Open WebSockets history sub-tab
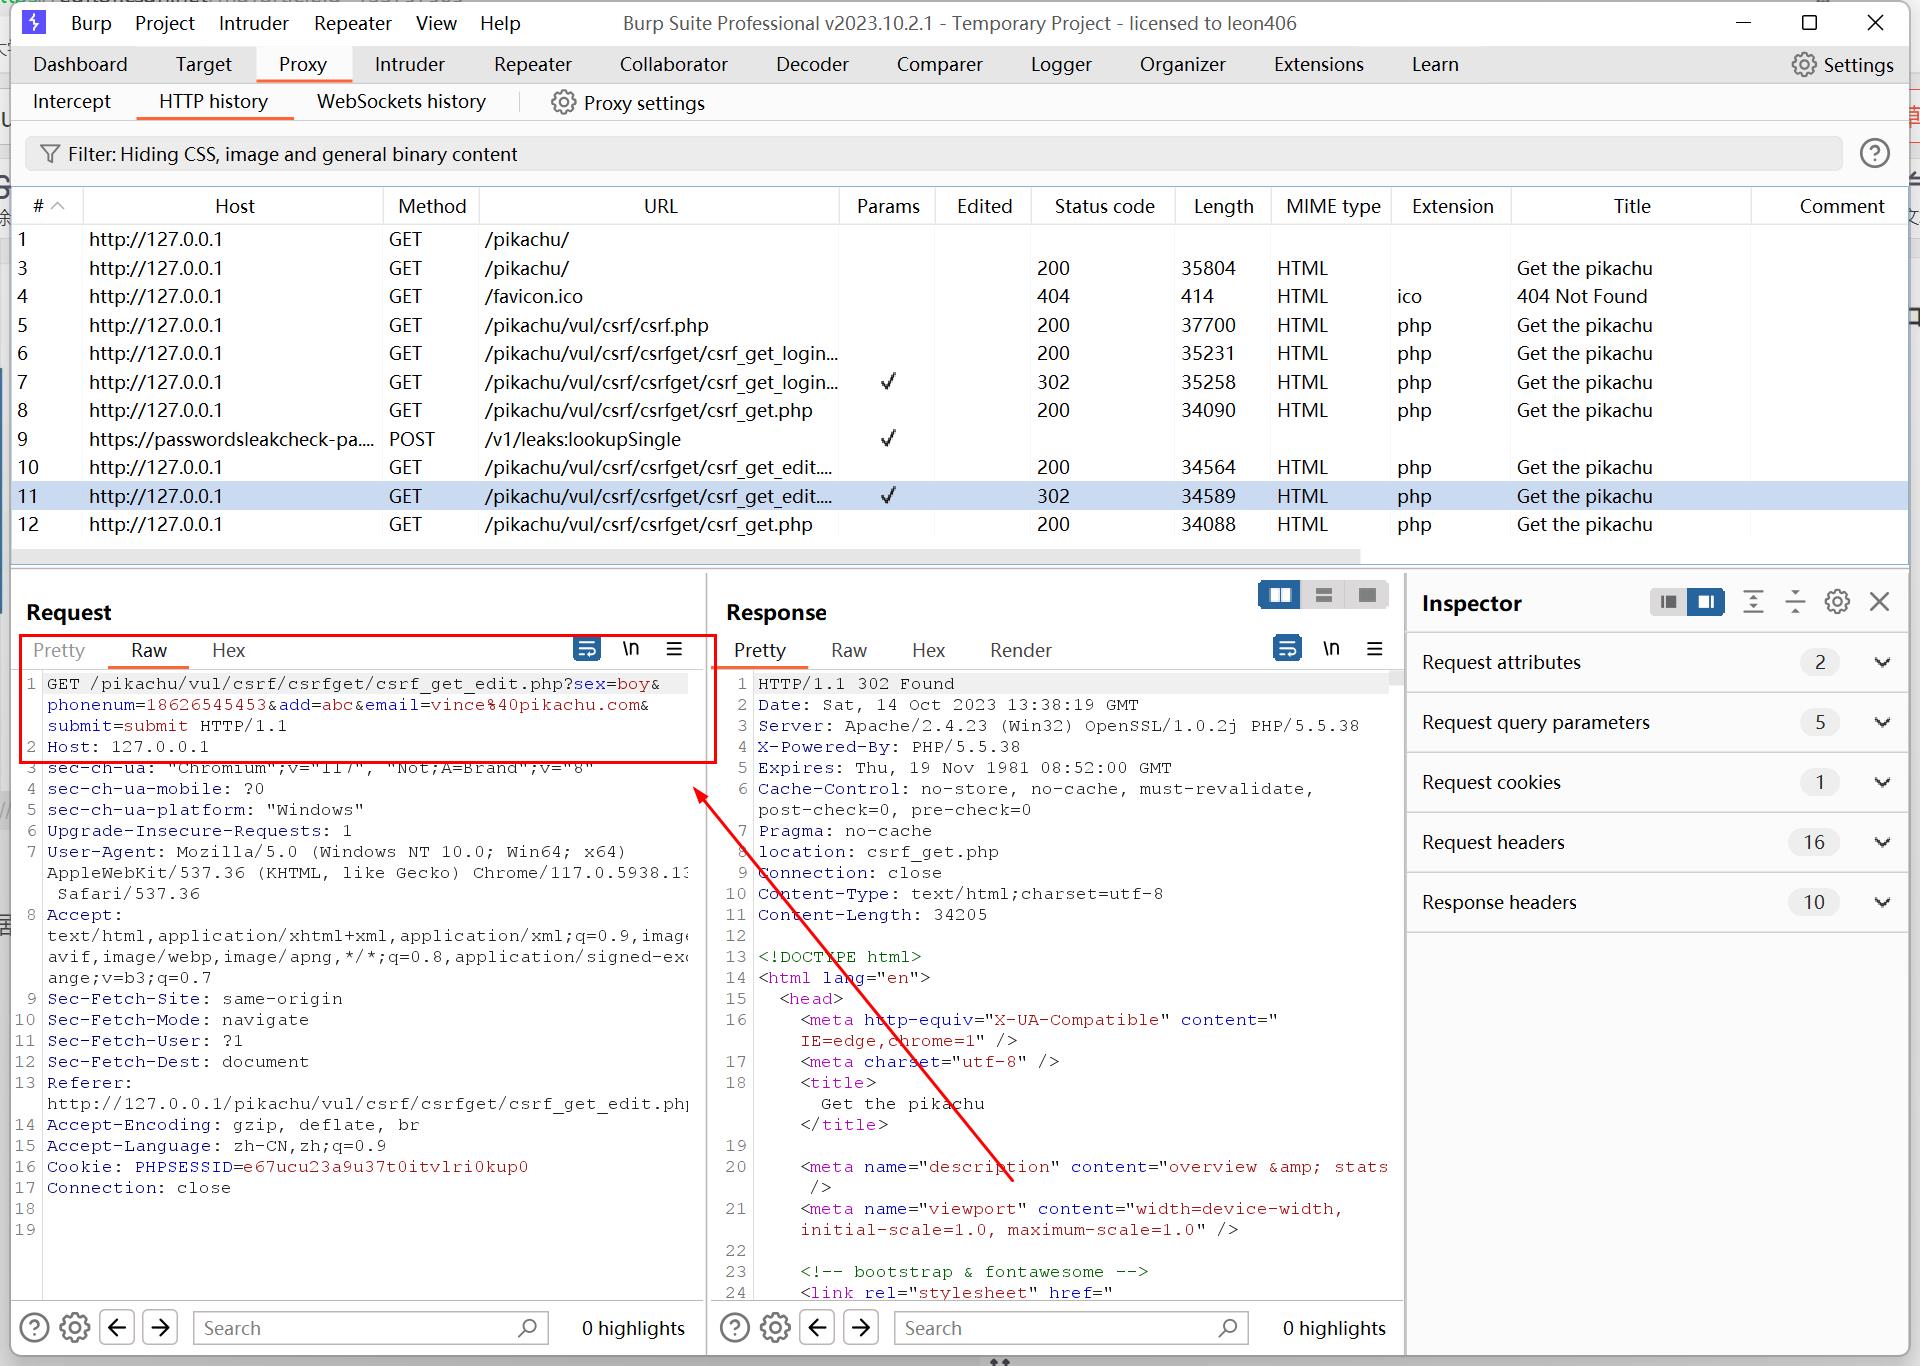 pyautogui.click(x=401, y=101)
